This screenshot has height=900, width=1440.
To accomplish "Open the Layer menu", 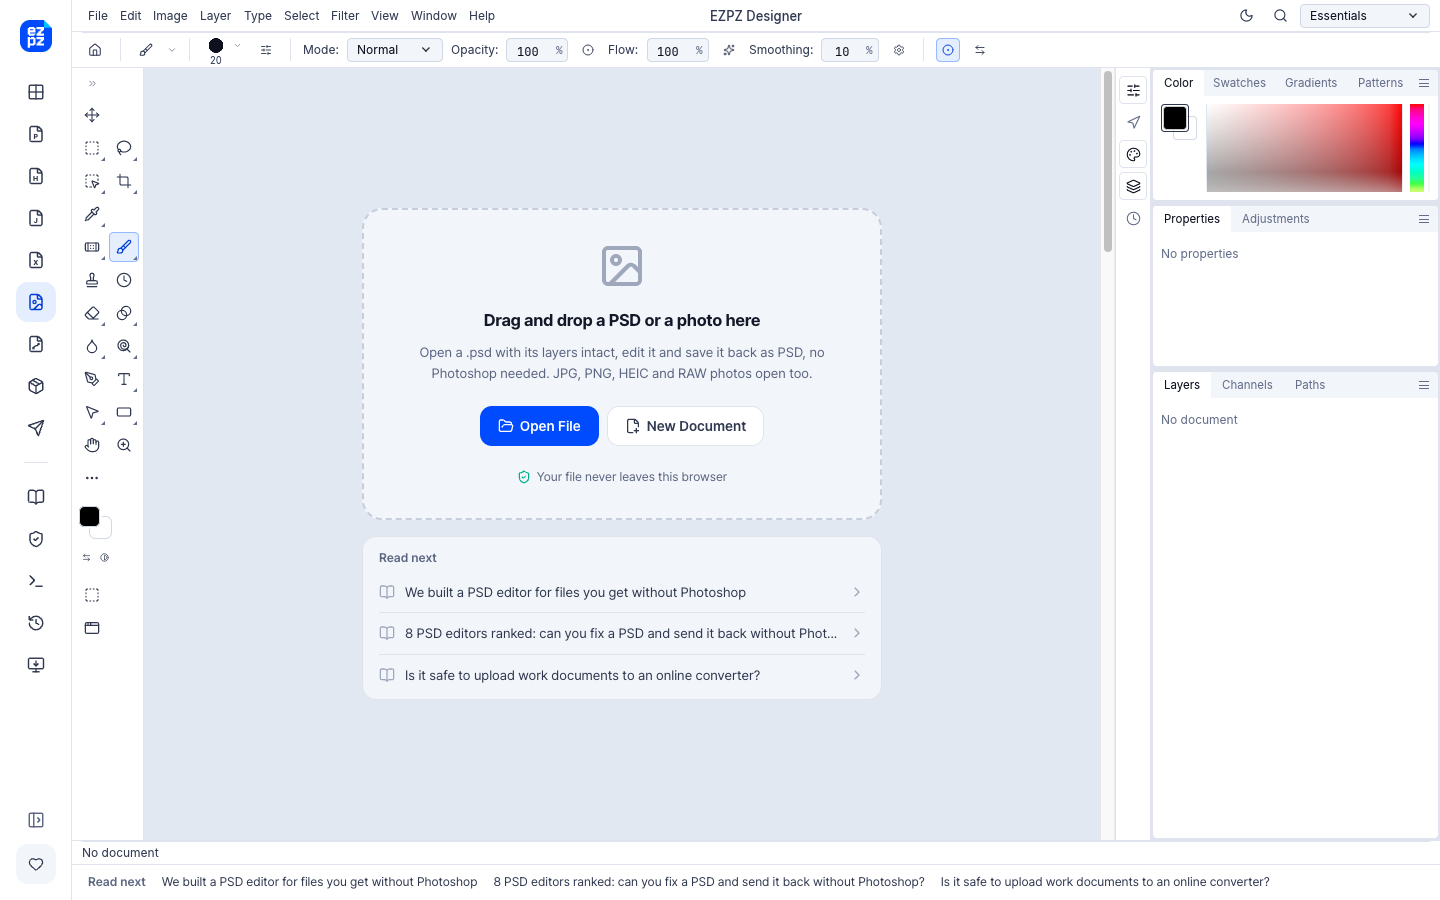I will click(215, 16).
